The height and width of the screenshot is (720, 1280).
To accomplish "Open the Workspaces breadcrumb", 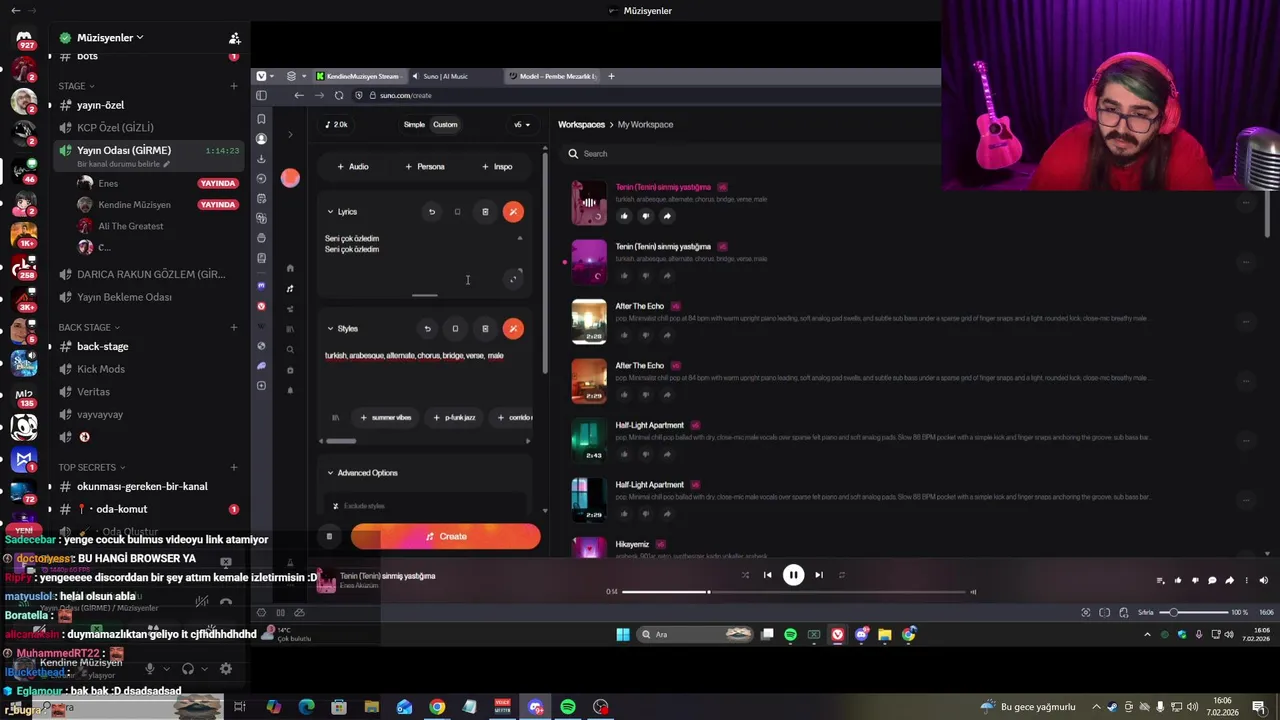I will [581, 125].
